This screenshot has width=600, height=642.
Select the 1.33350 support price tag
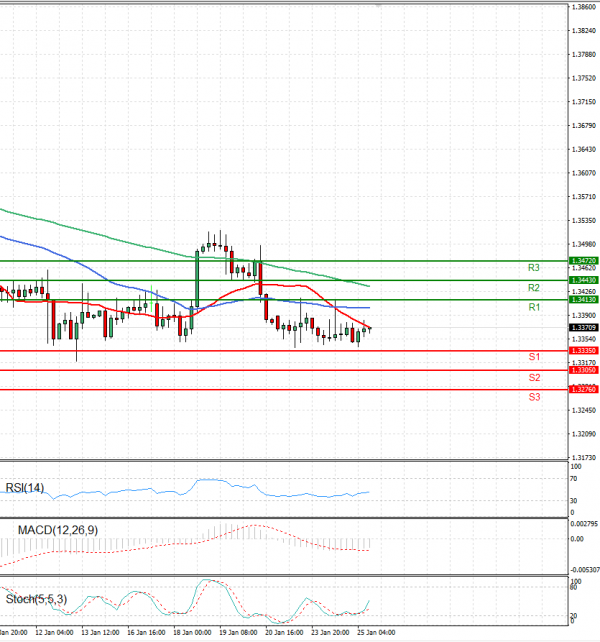point(584,350)
